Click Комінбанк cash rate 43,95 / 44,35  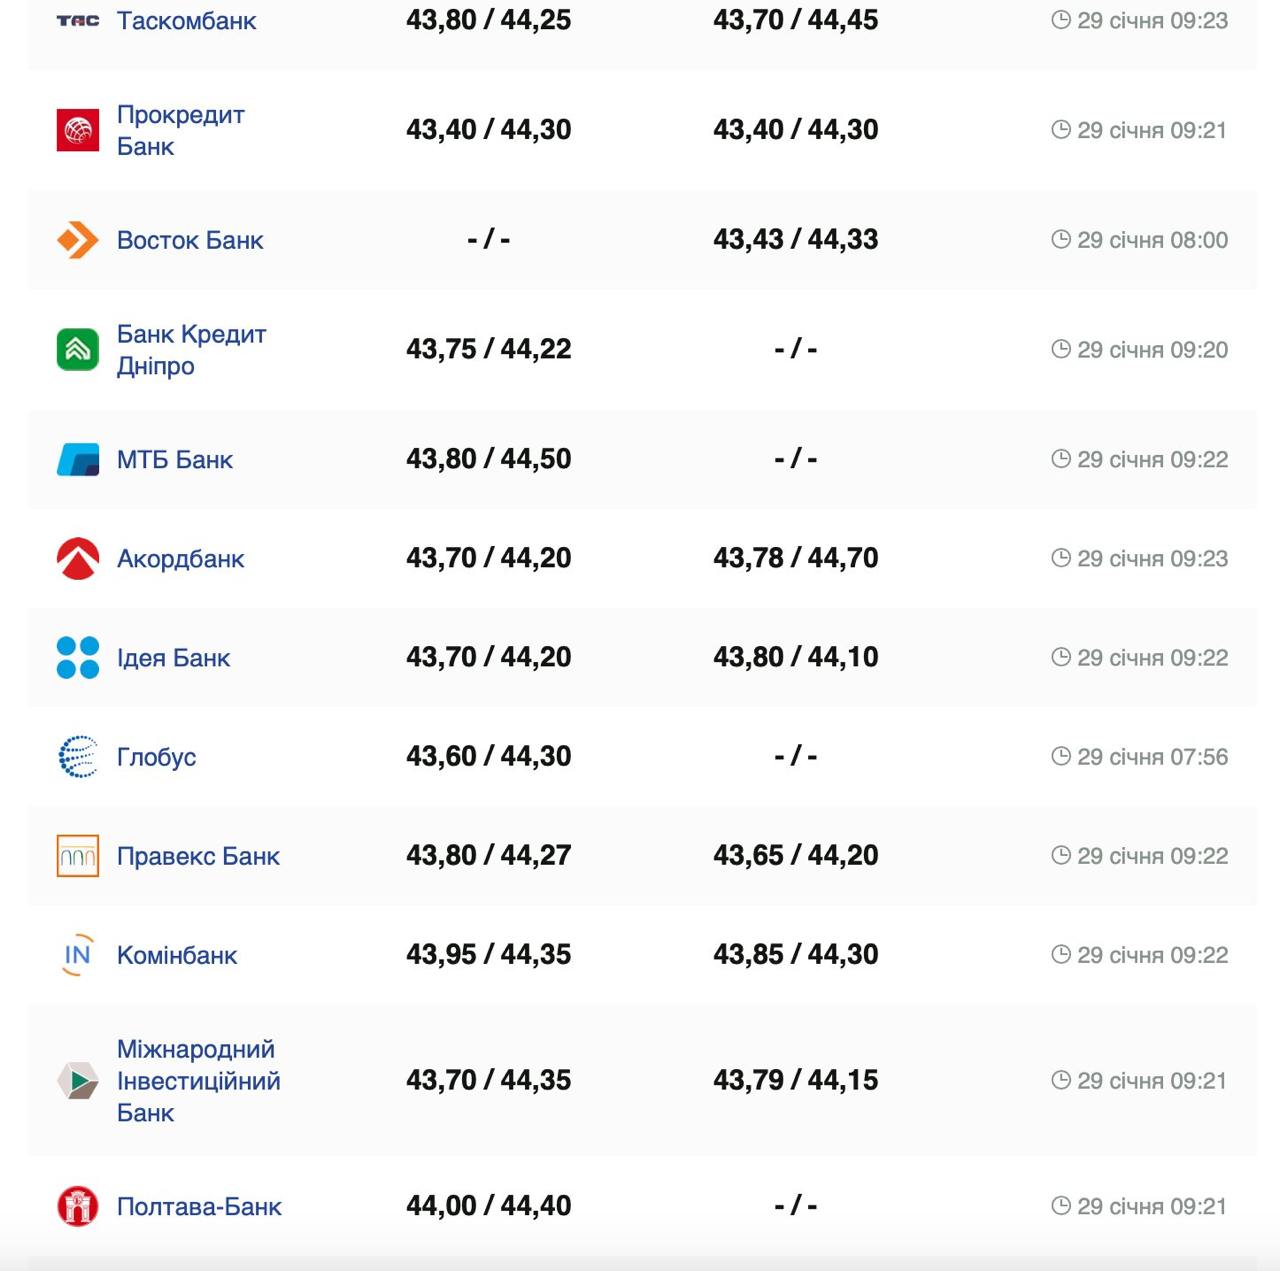tap(488, 955)
